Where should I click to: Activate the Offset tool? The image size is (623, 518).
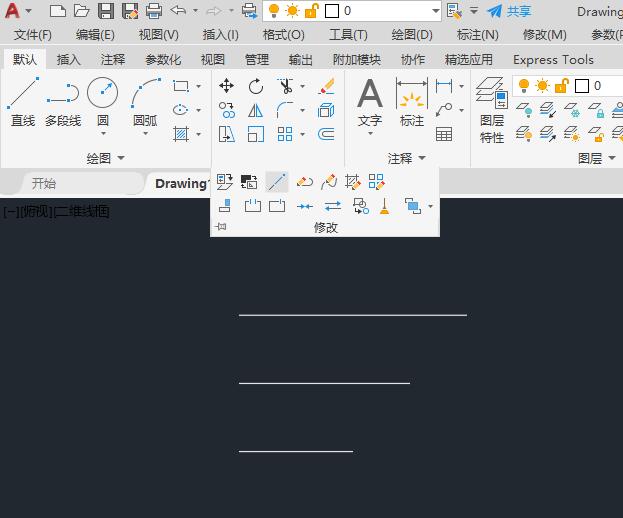[326, 134]
